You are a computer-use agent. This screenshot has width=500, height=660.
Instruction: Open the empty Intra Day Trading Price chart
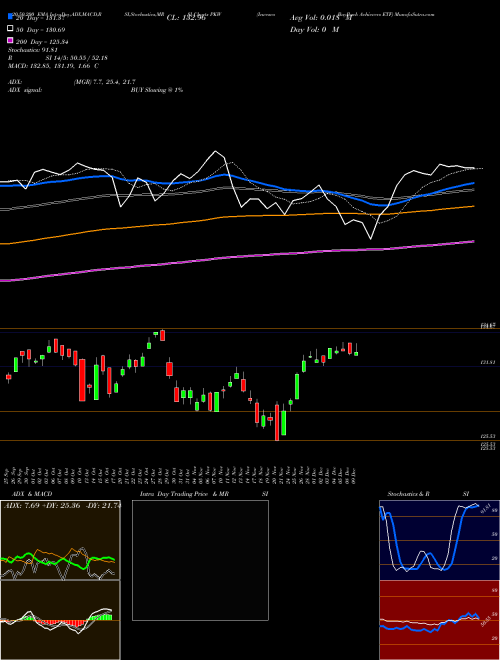(200, 560)
